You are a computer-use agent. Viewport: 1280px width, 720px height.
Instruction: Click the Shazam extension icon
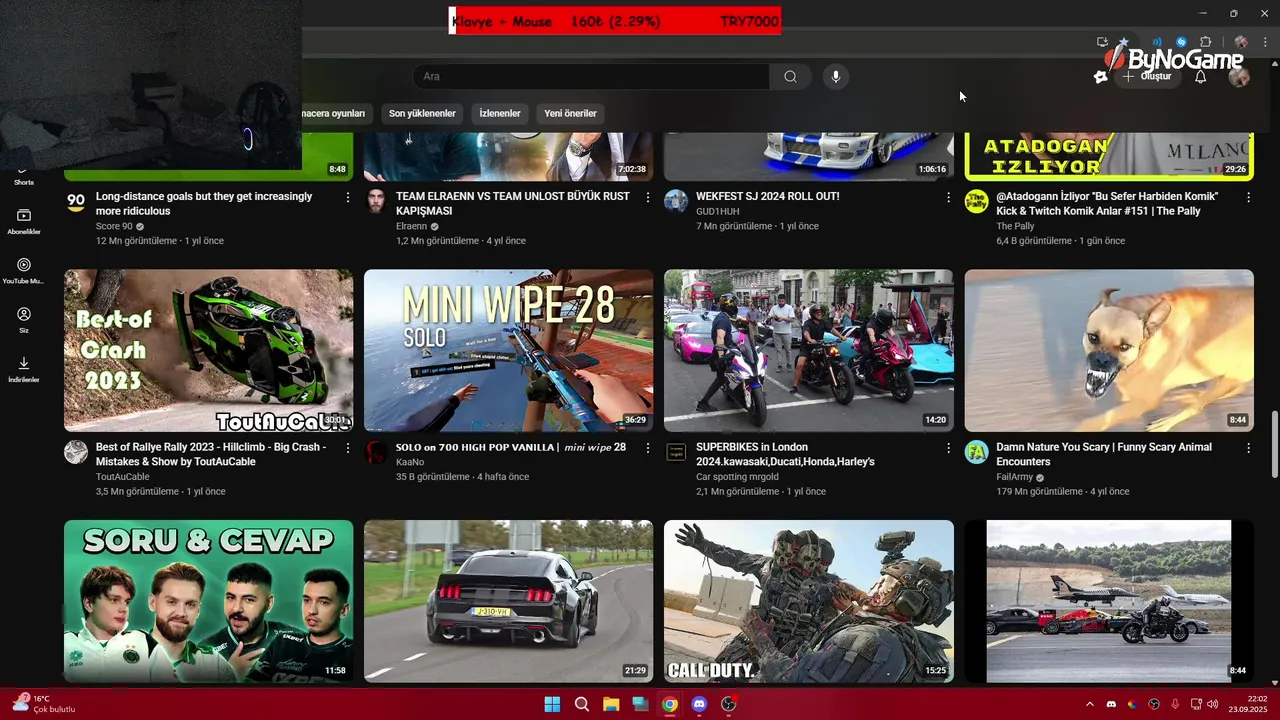pyautogui.click(x=1181, y=42)
